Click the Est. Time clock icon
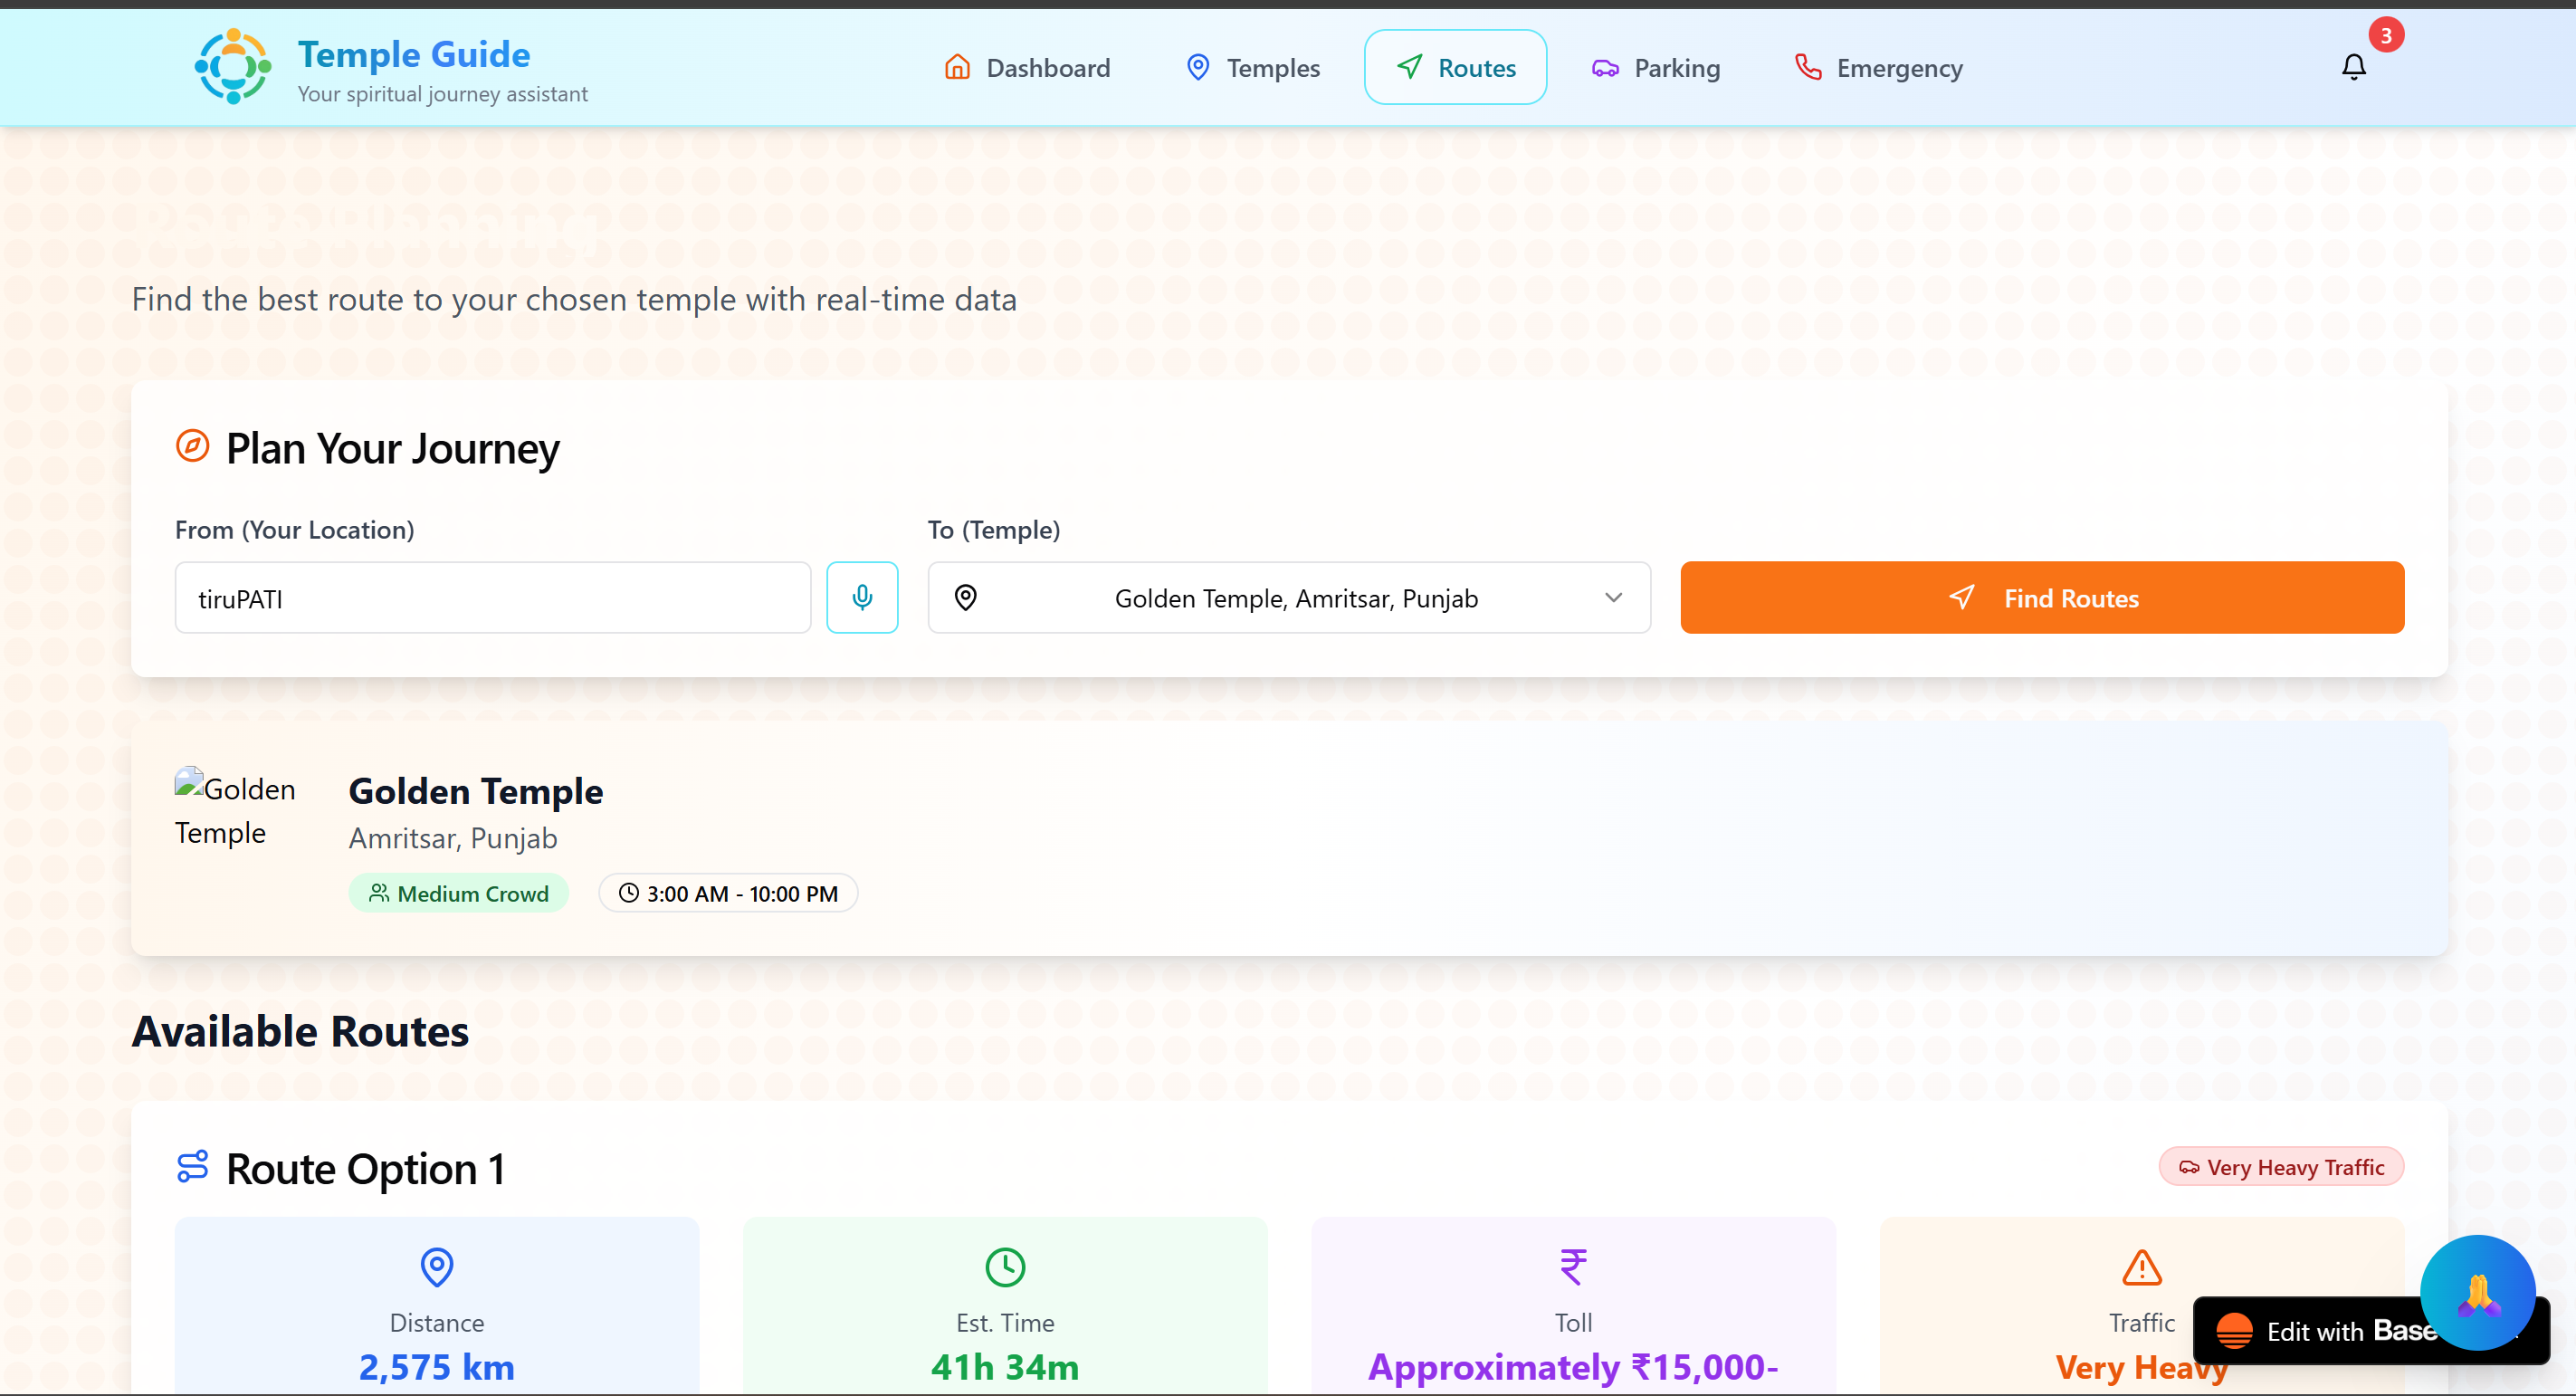2576x1396 pixels. (1004, 1267)
